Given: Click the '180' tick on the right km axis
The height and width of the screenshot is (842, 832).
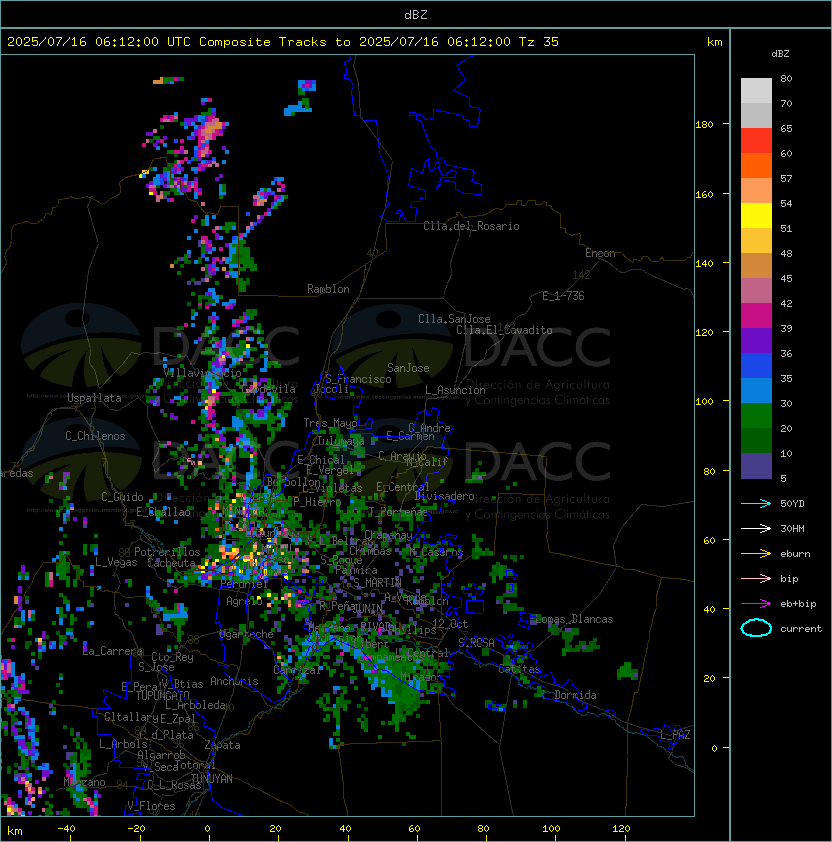Looking at the screenshot, I should tap(704, 125).
